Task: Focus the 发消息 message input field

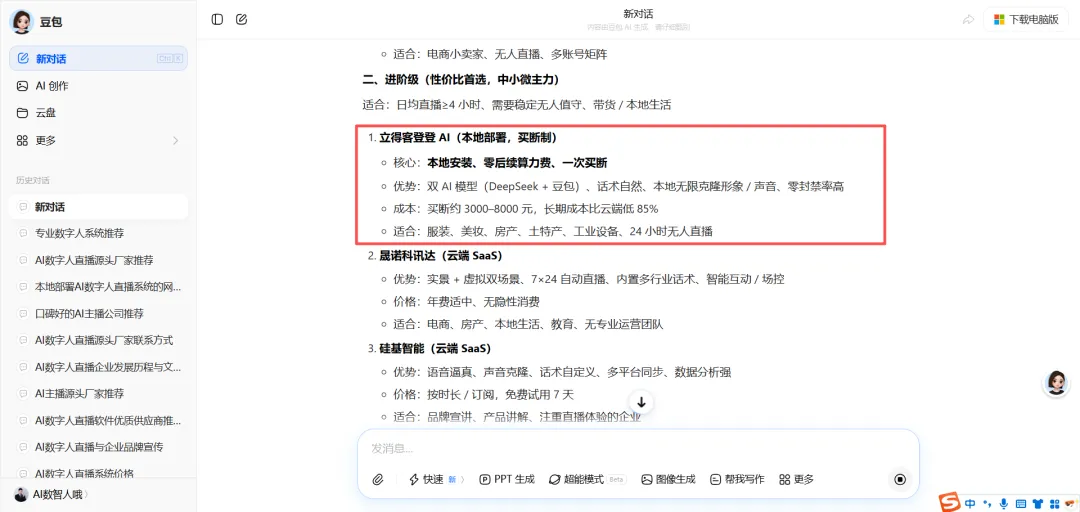Action: (x=637, y=449)
